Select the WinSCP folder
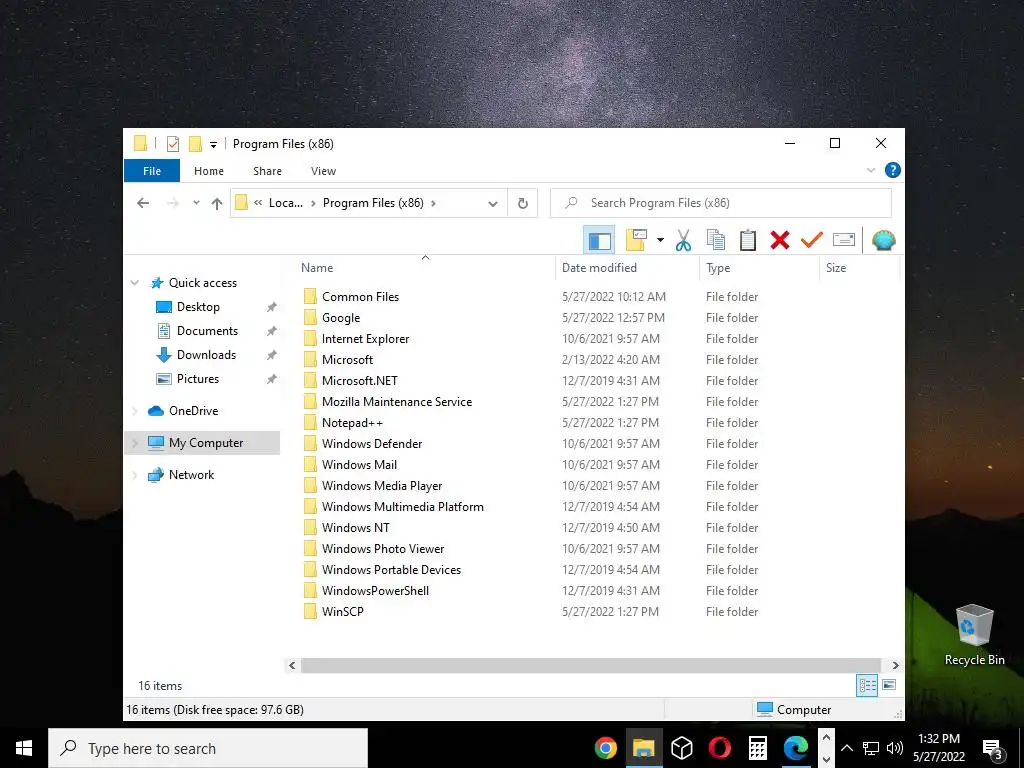This screenshot has width=1024, height=768. coord(342,612)
